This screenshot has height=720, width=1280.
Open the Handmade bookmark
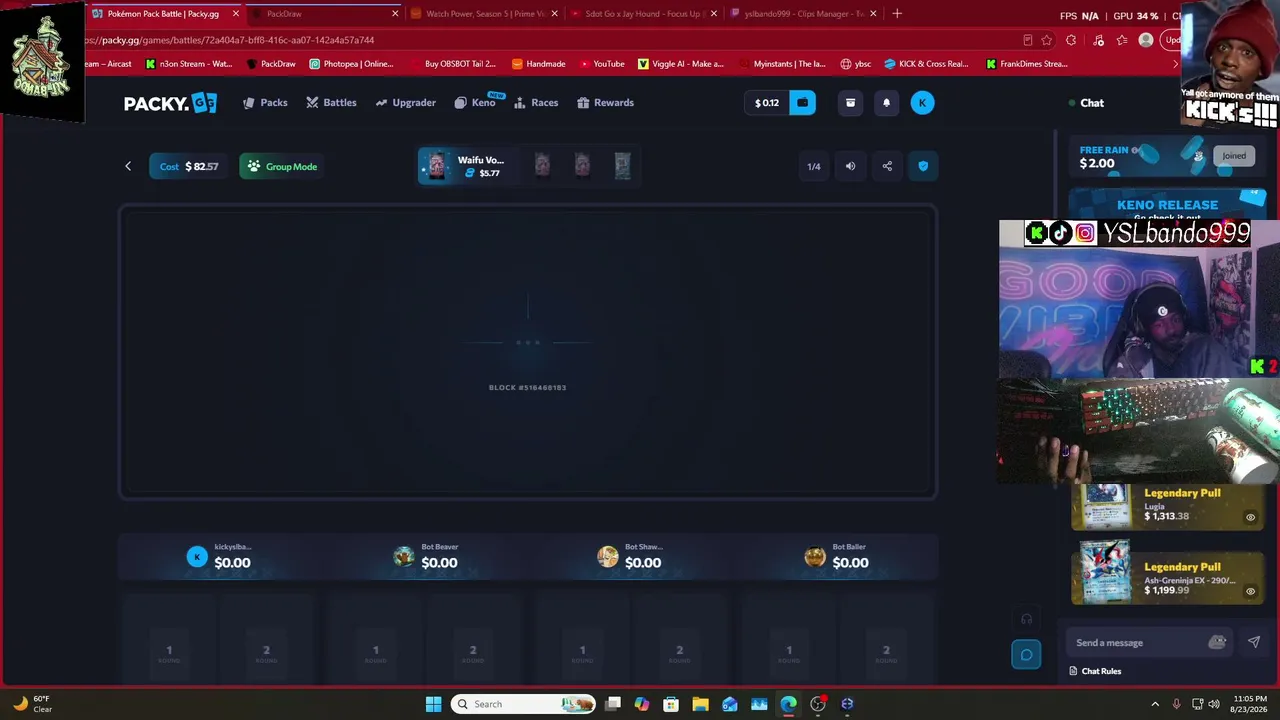point(538,64)
